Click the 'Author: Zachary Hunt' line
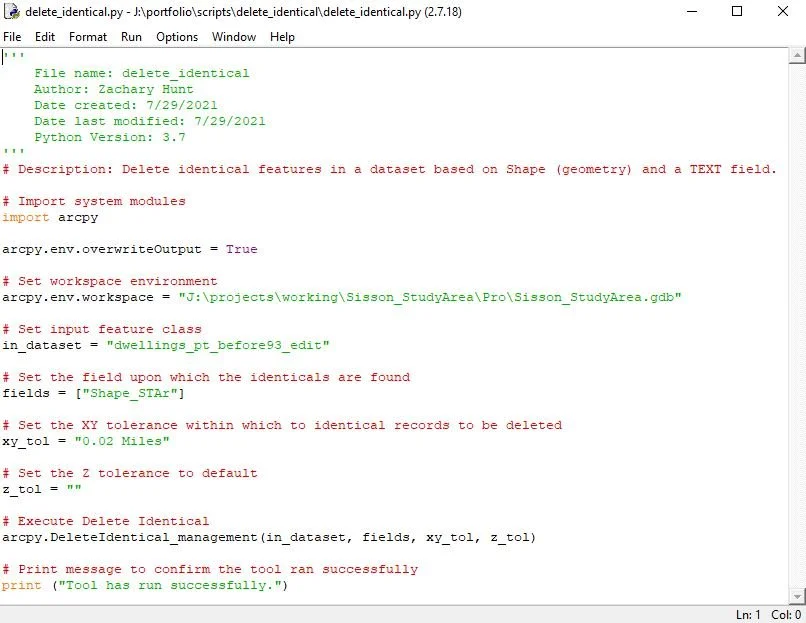The width and height of the screenshot is (806, 623). [x=114, y=89]
